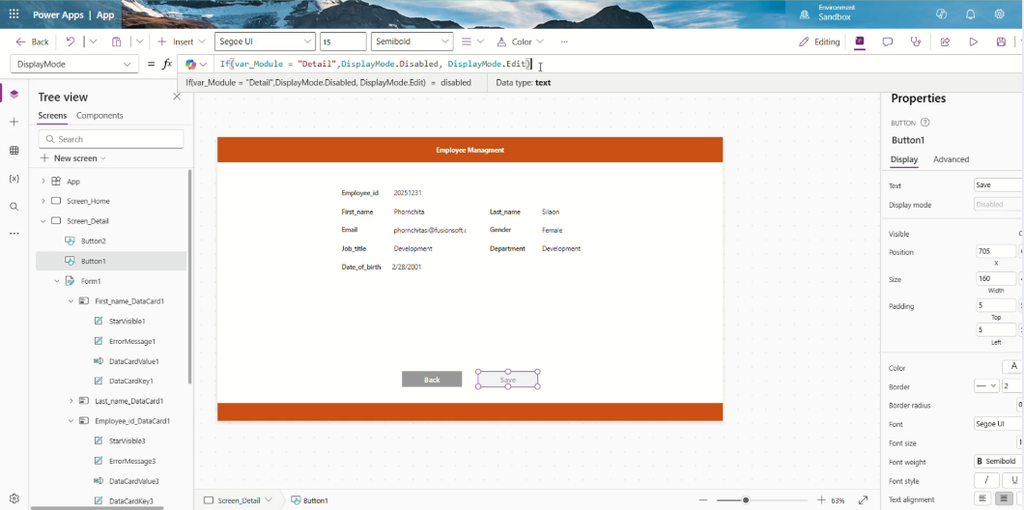Screen dimensions: 1024x510
Task: Open Tree view layers sidebar icon
Action: [14, 94]
